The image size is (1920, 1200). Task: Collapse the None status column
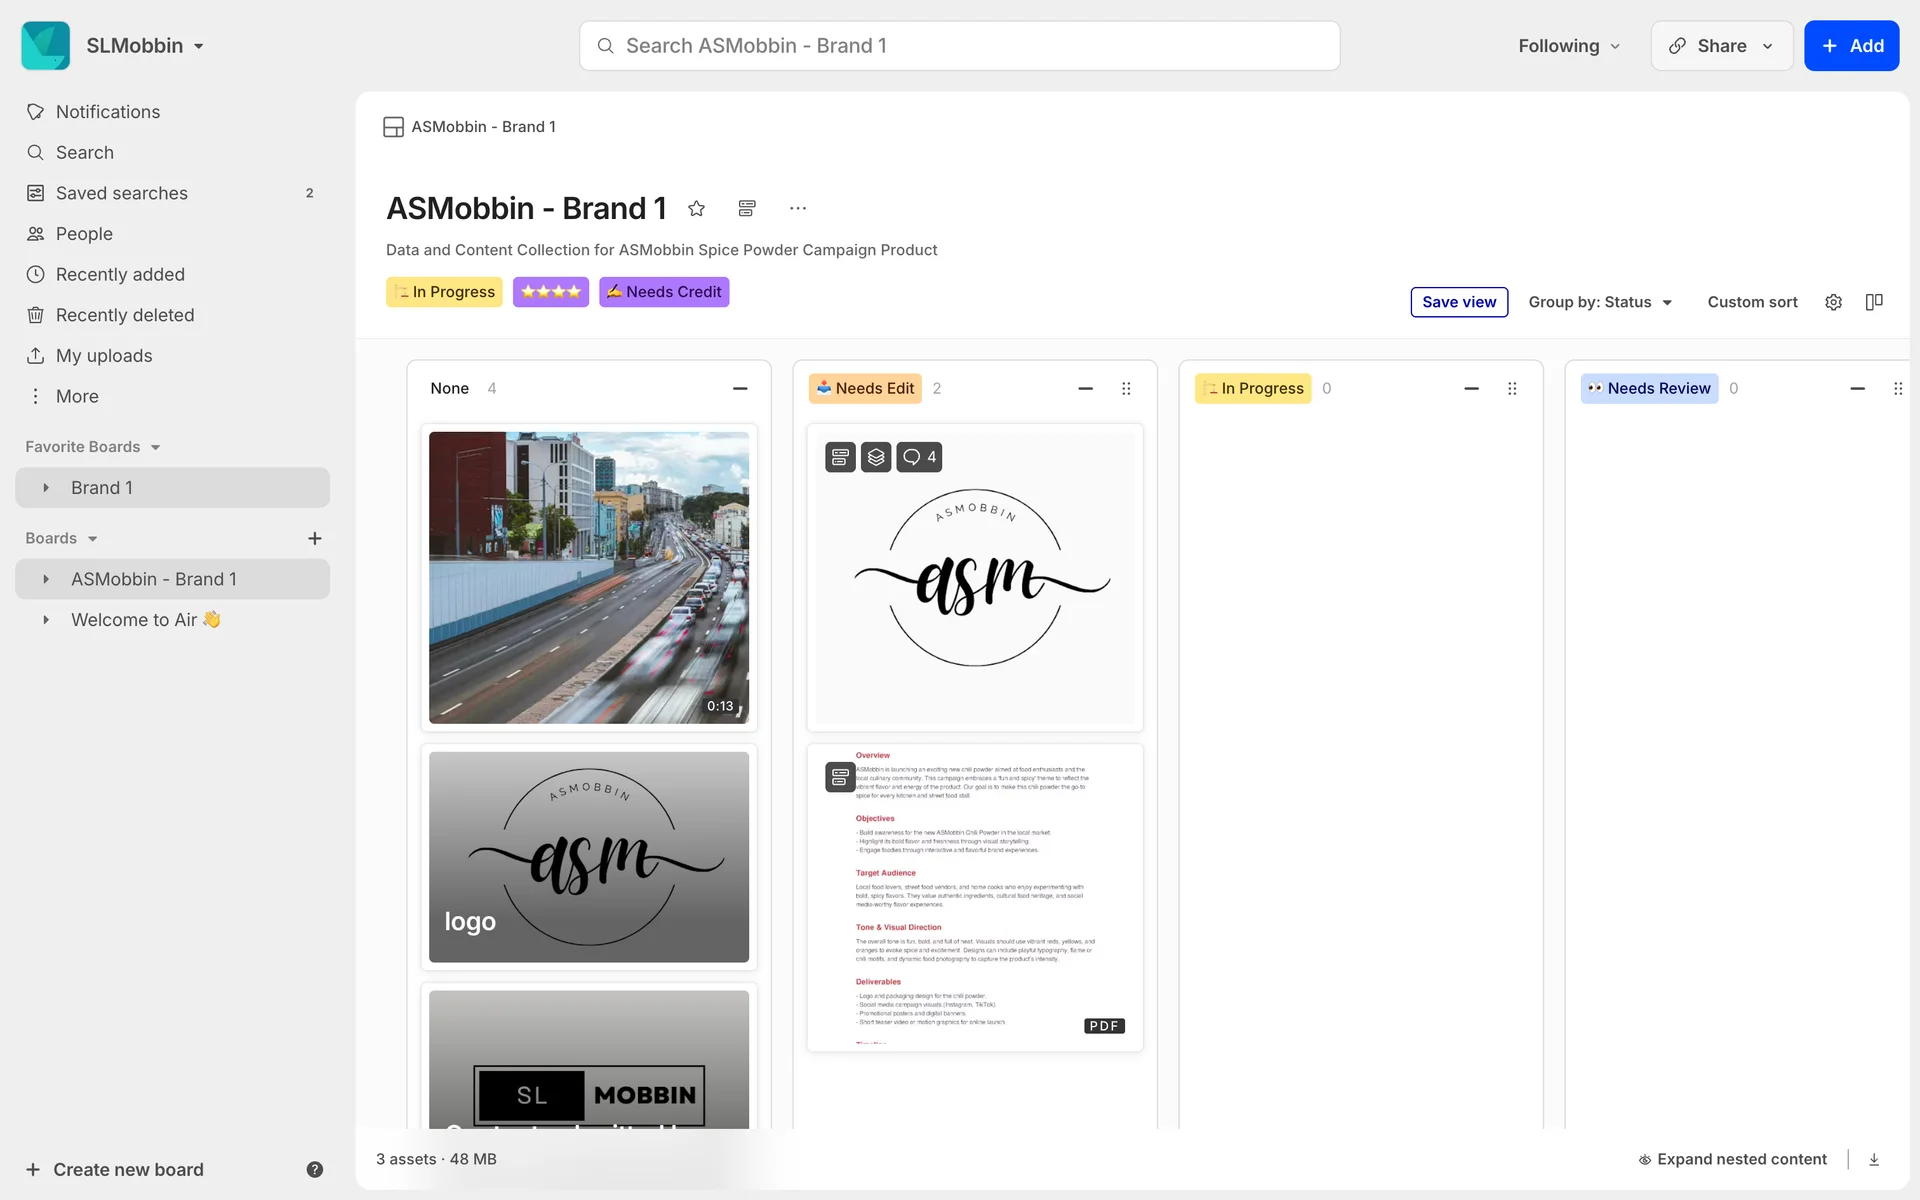[x=740, y=388]
